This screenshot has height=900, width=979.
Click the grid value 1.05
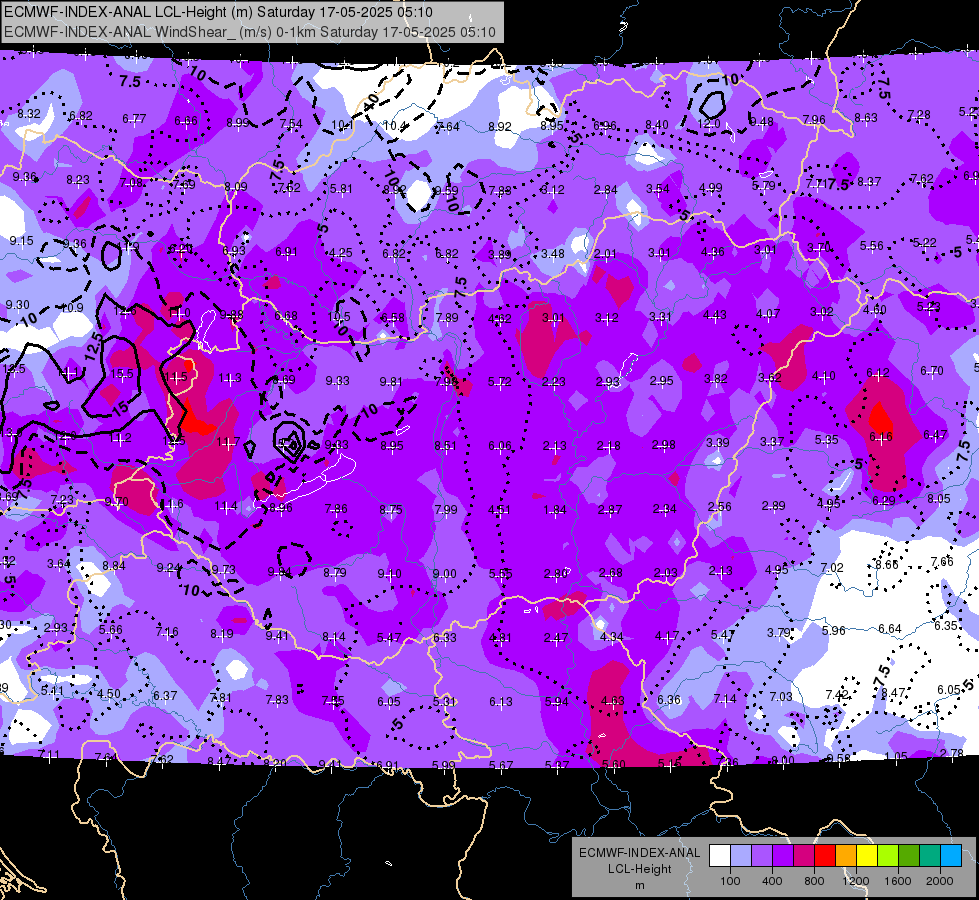pos(895,756)
